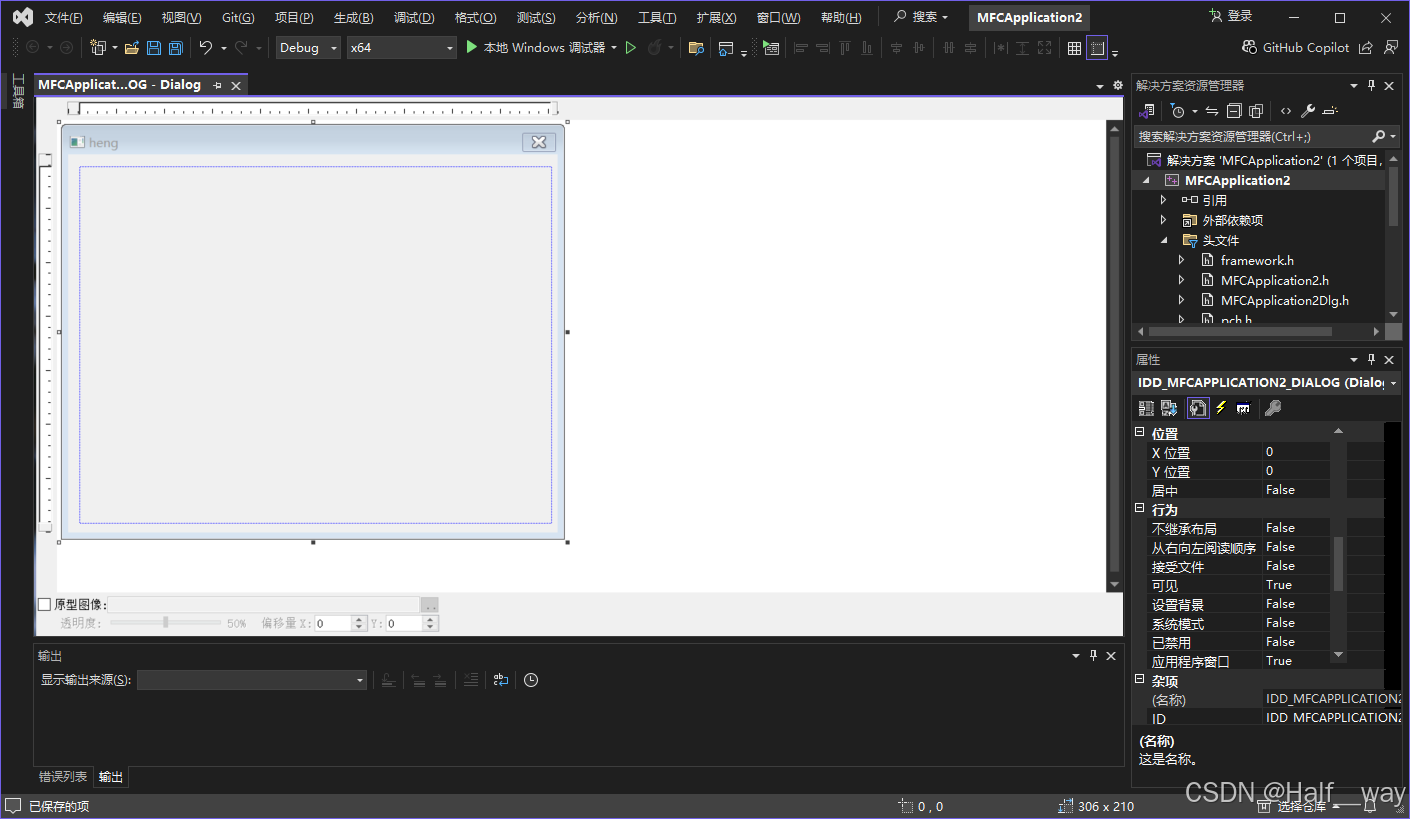Open the editor settings gear icon

[x=1118, y=86]
